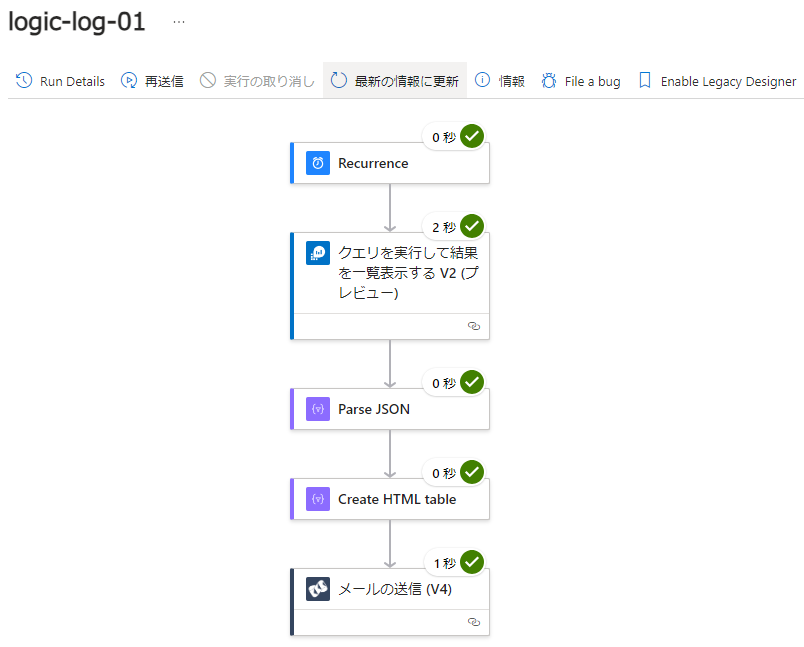Select 最新の情報に更新 to refresh
804x647 pixels.
pyautogui.click(x=395, y=80)
